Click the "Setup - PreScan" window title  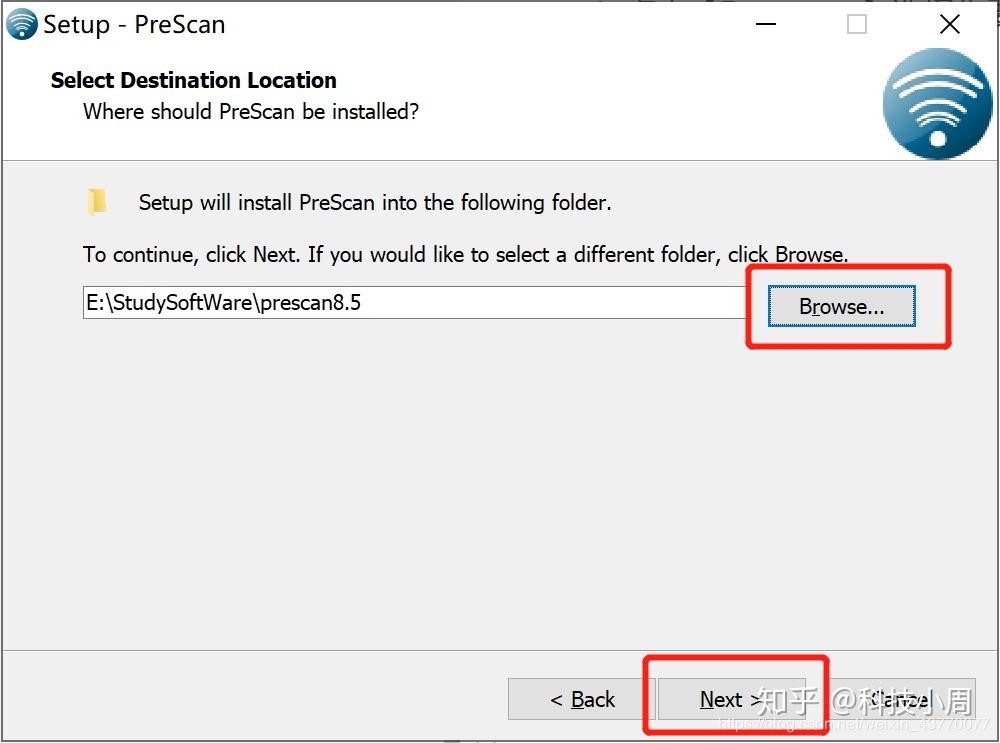click(x=134, y=25)
